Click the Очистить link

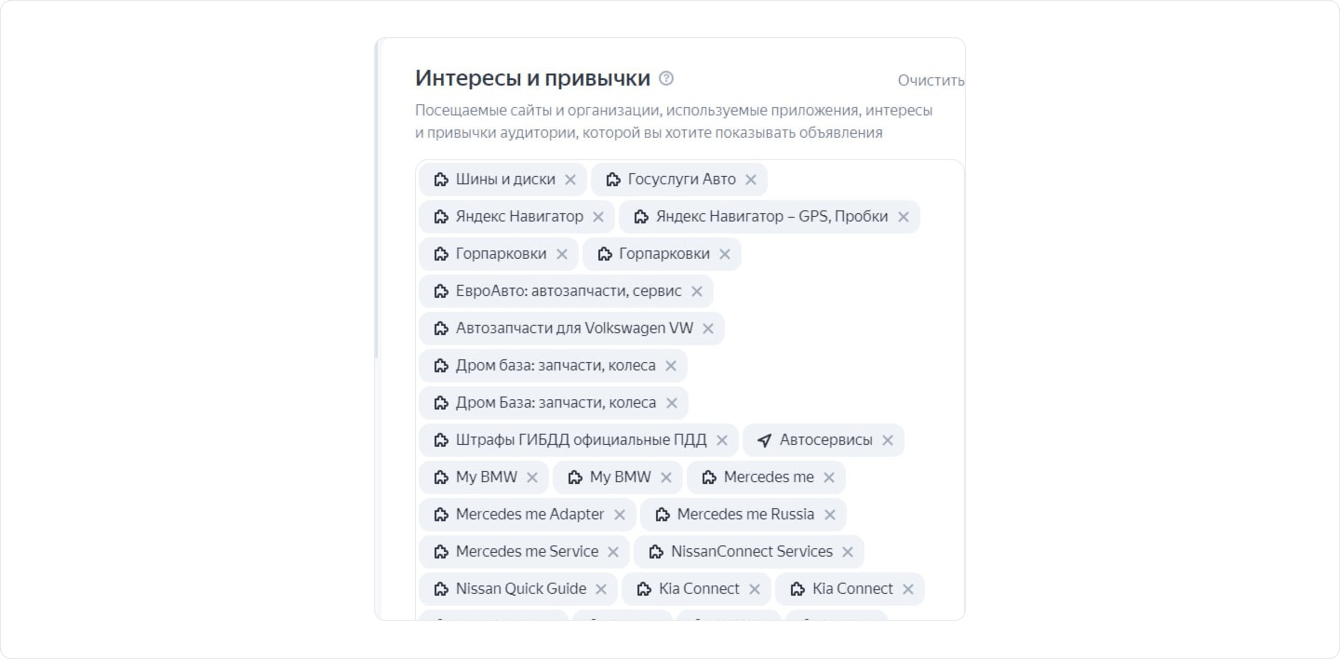click(x=930, y=80)
